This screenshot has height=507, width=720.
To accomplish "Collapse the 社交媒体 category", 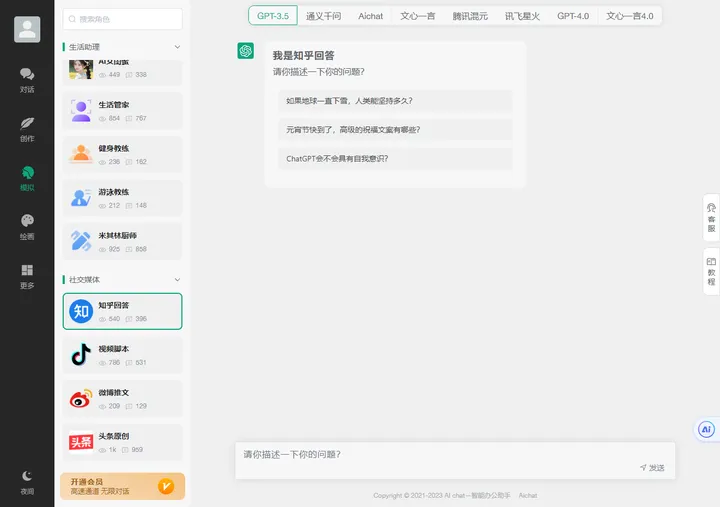I will [177, 280].
